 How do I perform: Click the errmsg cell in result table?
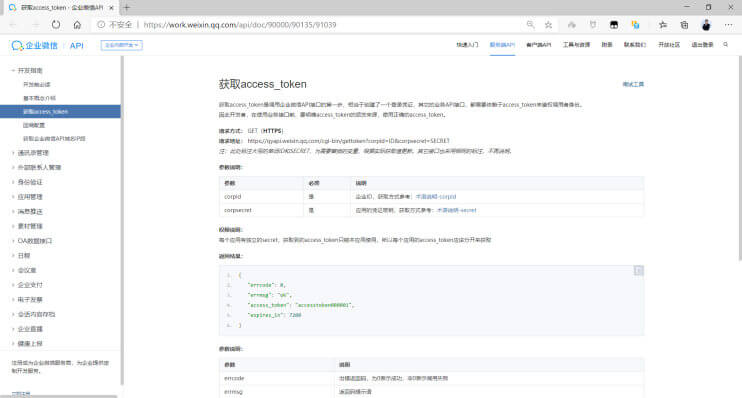[x=276, y=392]
